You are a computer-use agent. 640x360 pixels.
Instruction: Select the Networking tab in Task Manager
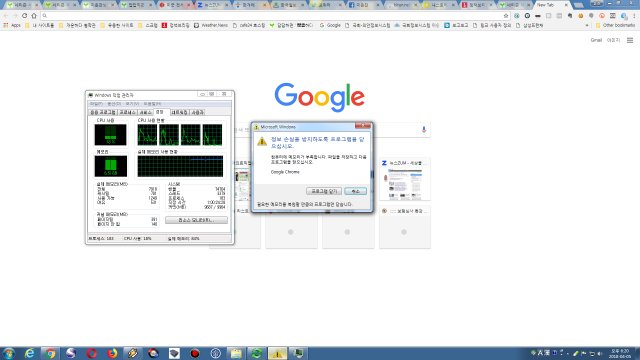click(x=179, y=112)
